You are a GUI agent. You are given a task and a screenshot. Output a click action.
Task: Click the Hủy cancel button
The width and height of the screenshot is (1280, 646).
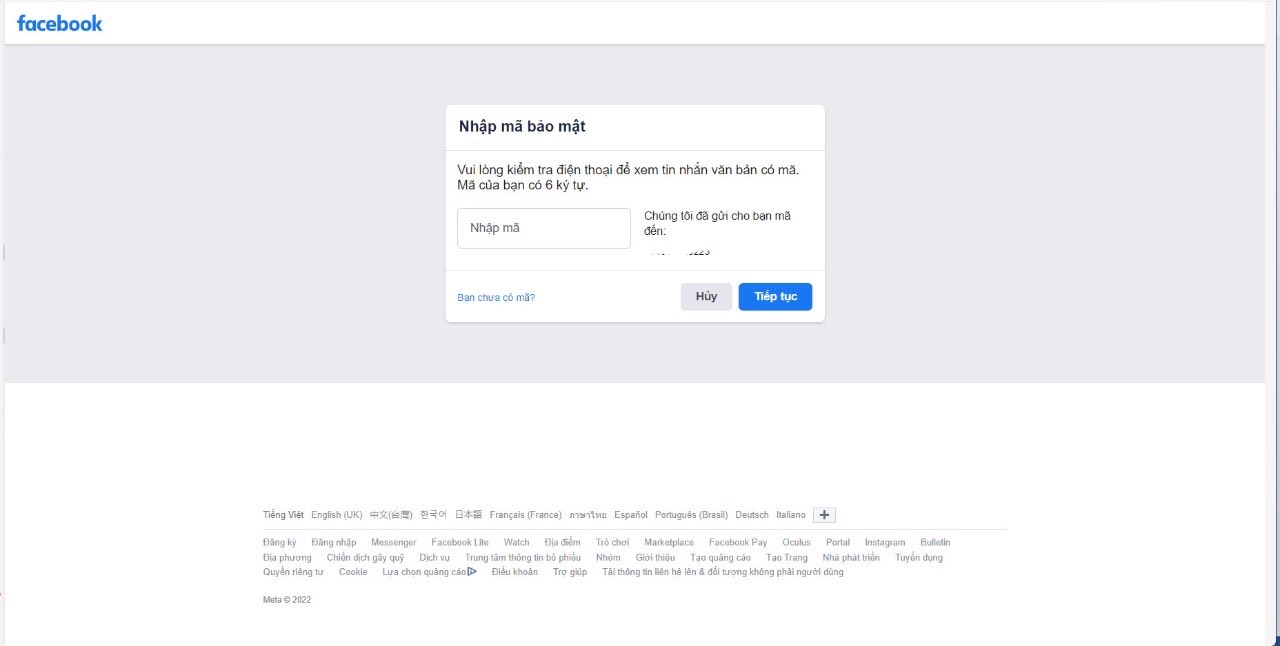[x=707, y=297]
